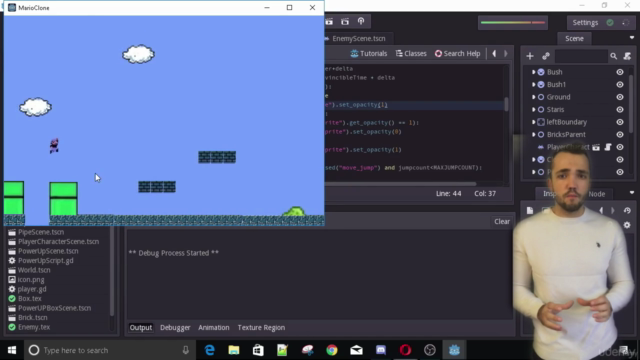Select the Scene dock tab
Viewport: 640px width, 360px height.
point(574,38)
